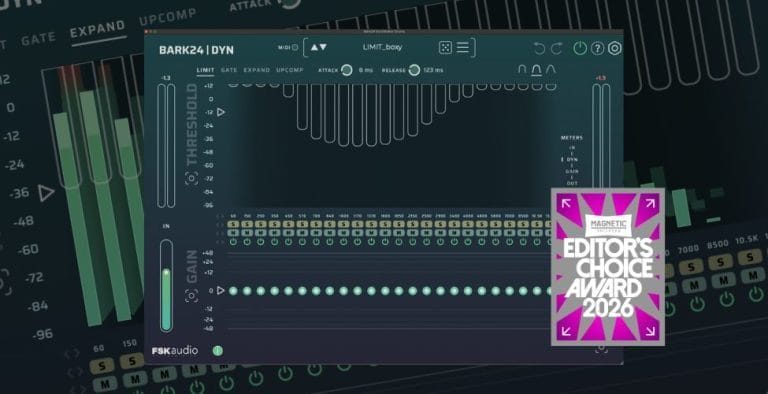
Task: Solo the 60 Hz band
Action: click(233, 224)
